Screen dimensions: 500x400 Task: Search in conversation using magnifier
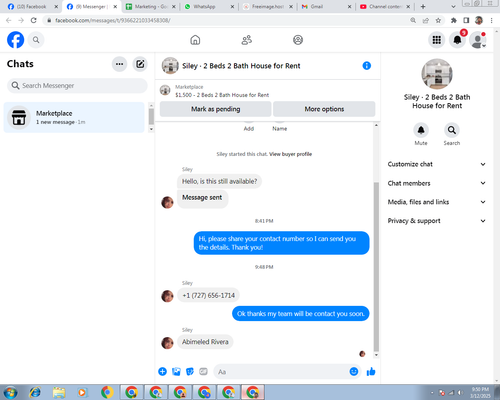point(452,130)
